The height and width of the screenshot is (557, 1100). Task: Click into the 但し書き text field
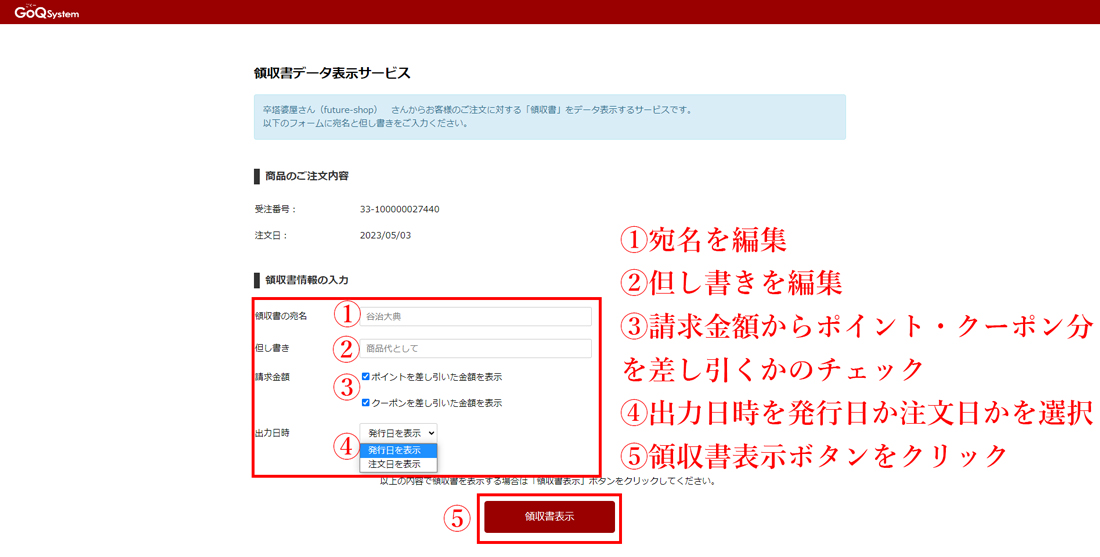click(x=475, y=348)
